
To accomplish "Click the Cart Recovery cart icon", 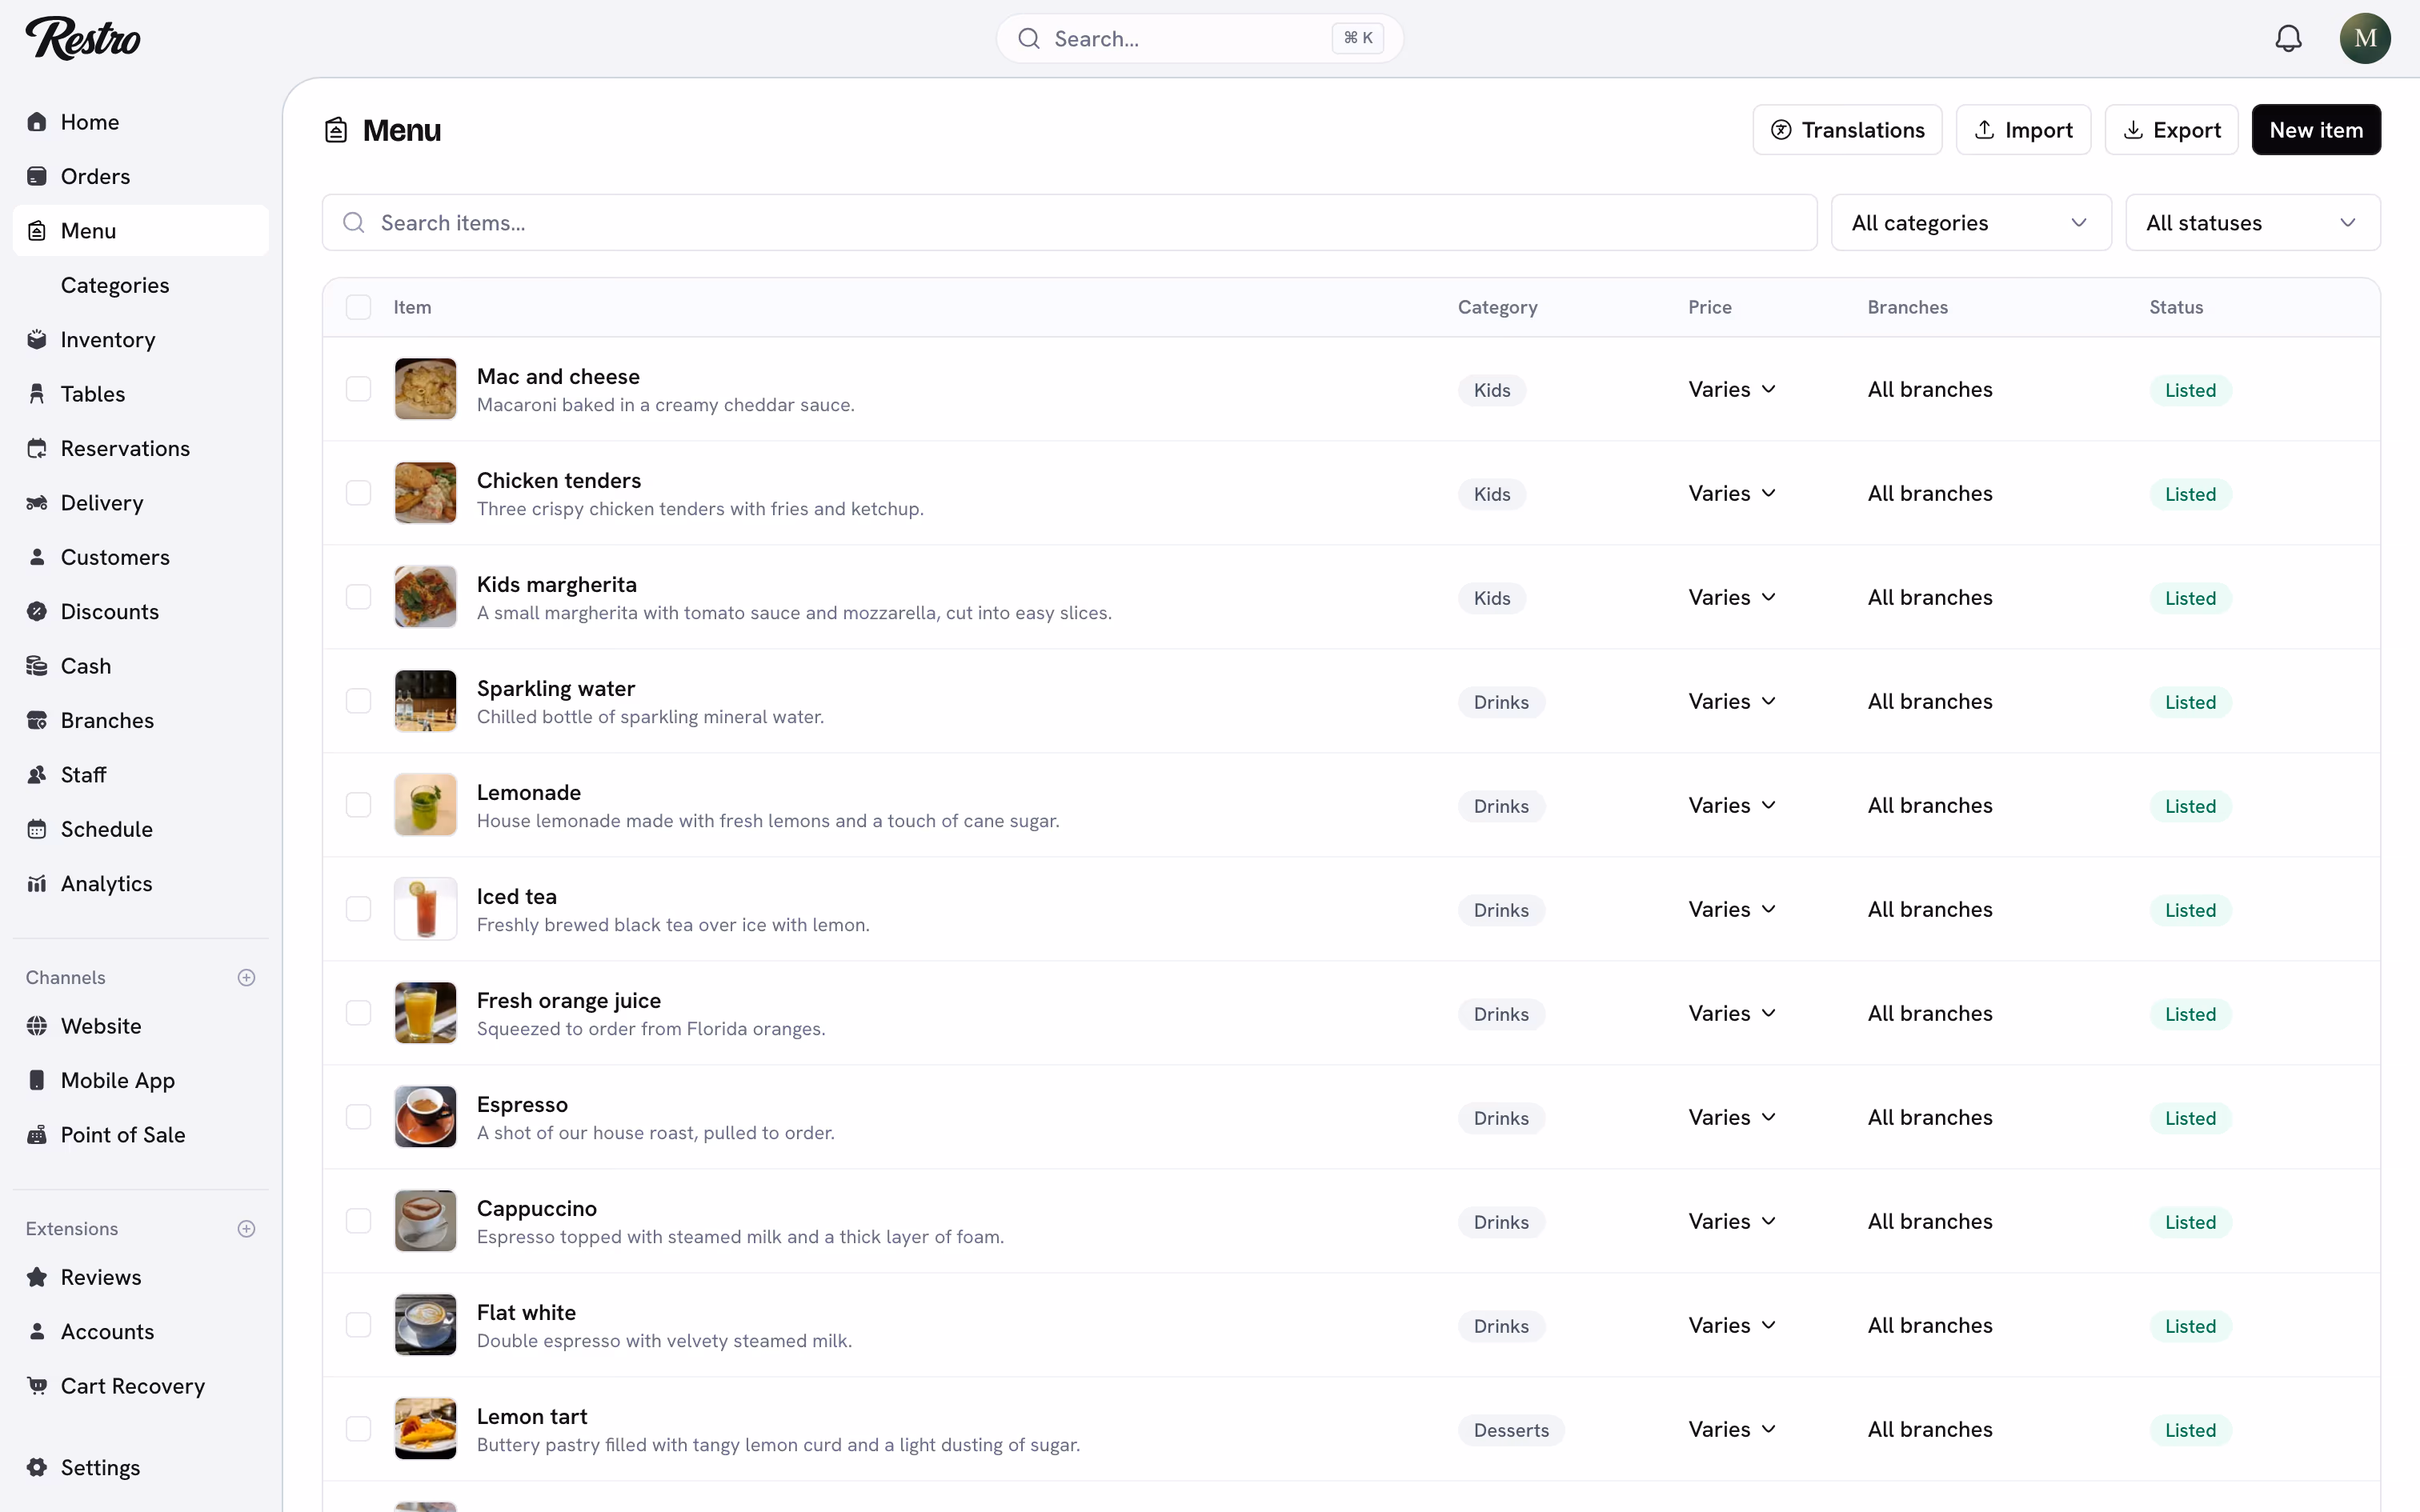I will [x=37, y=1386].
